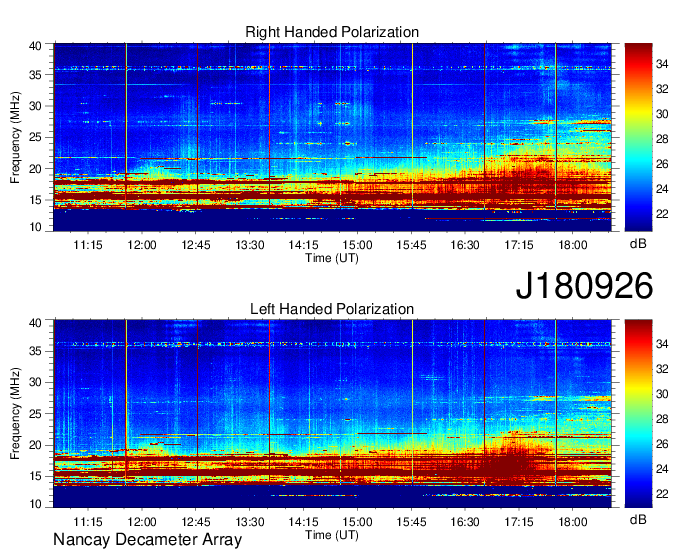Screen dimensions: 680x552
Task: Click the 34 value on the top color bar
Action: pyautogui.click(x=662, y=64)
